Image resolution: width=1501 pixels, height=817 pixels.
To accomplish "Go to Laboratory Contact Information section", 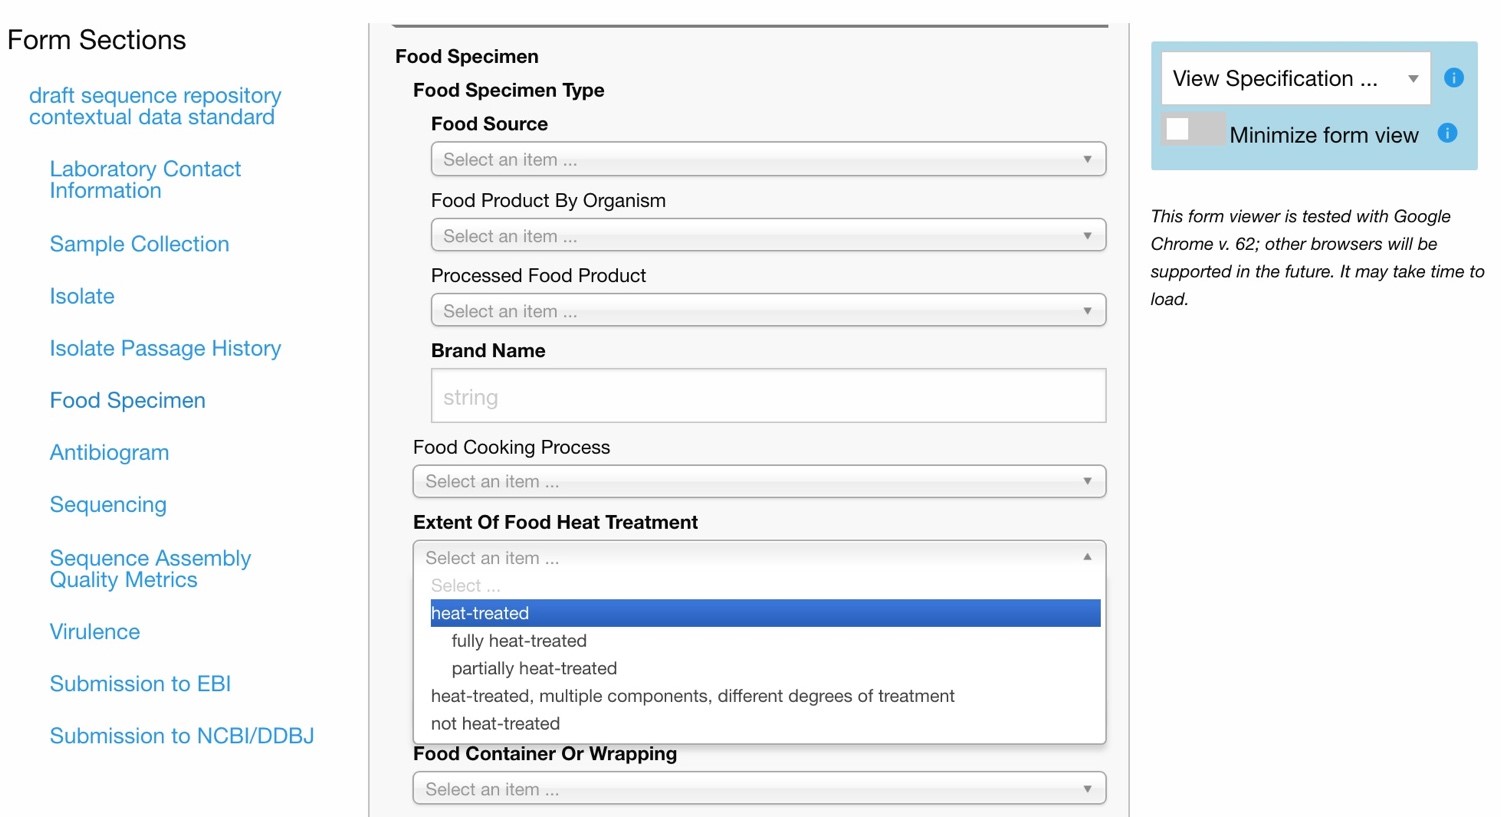I will [145, 180].
